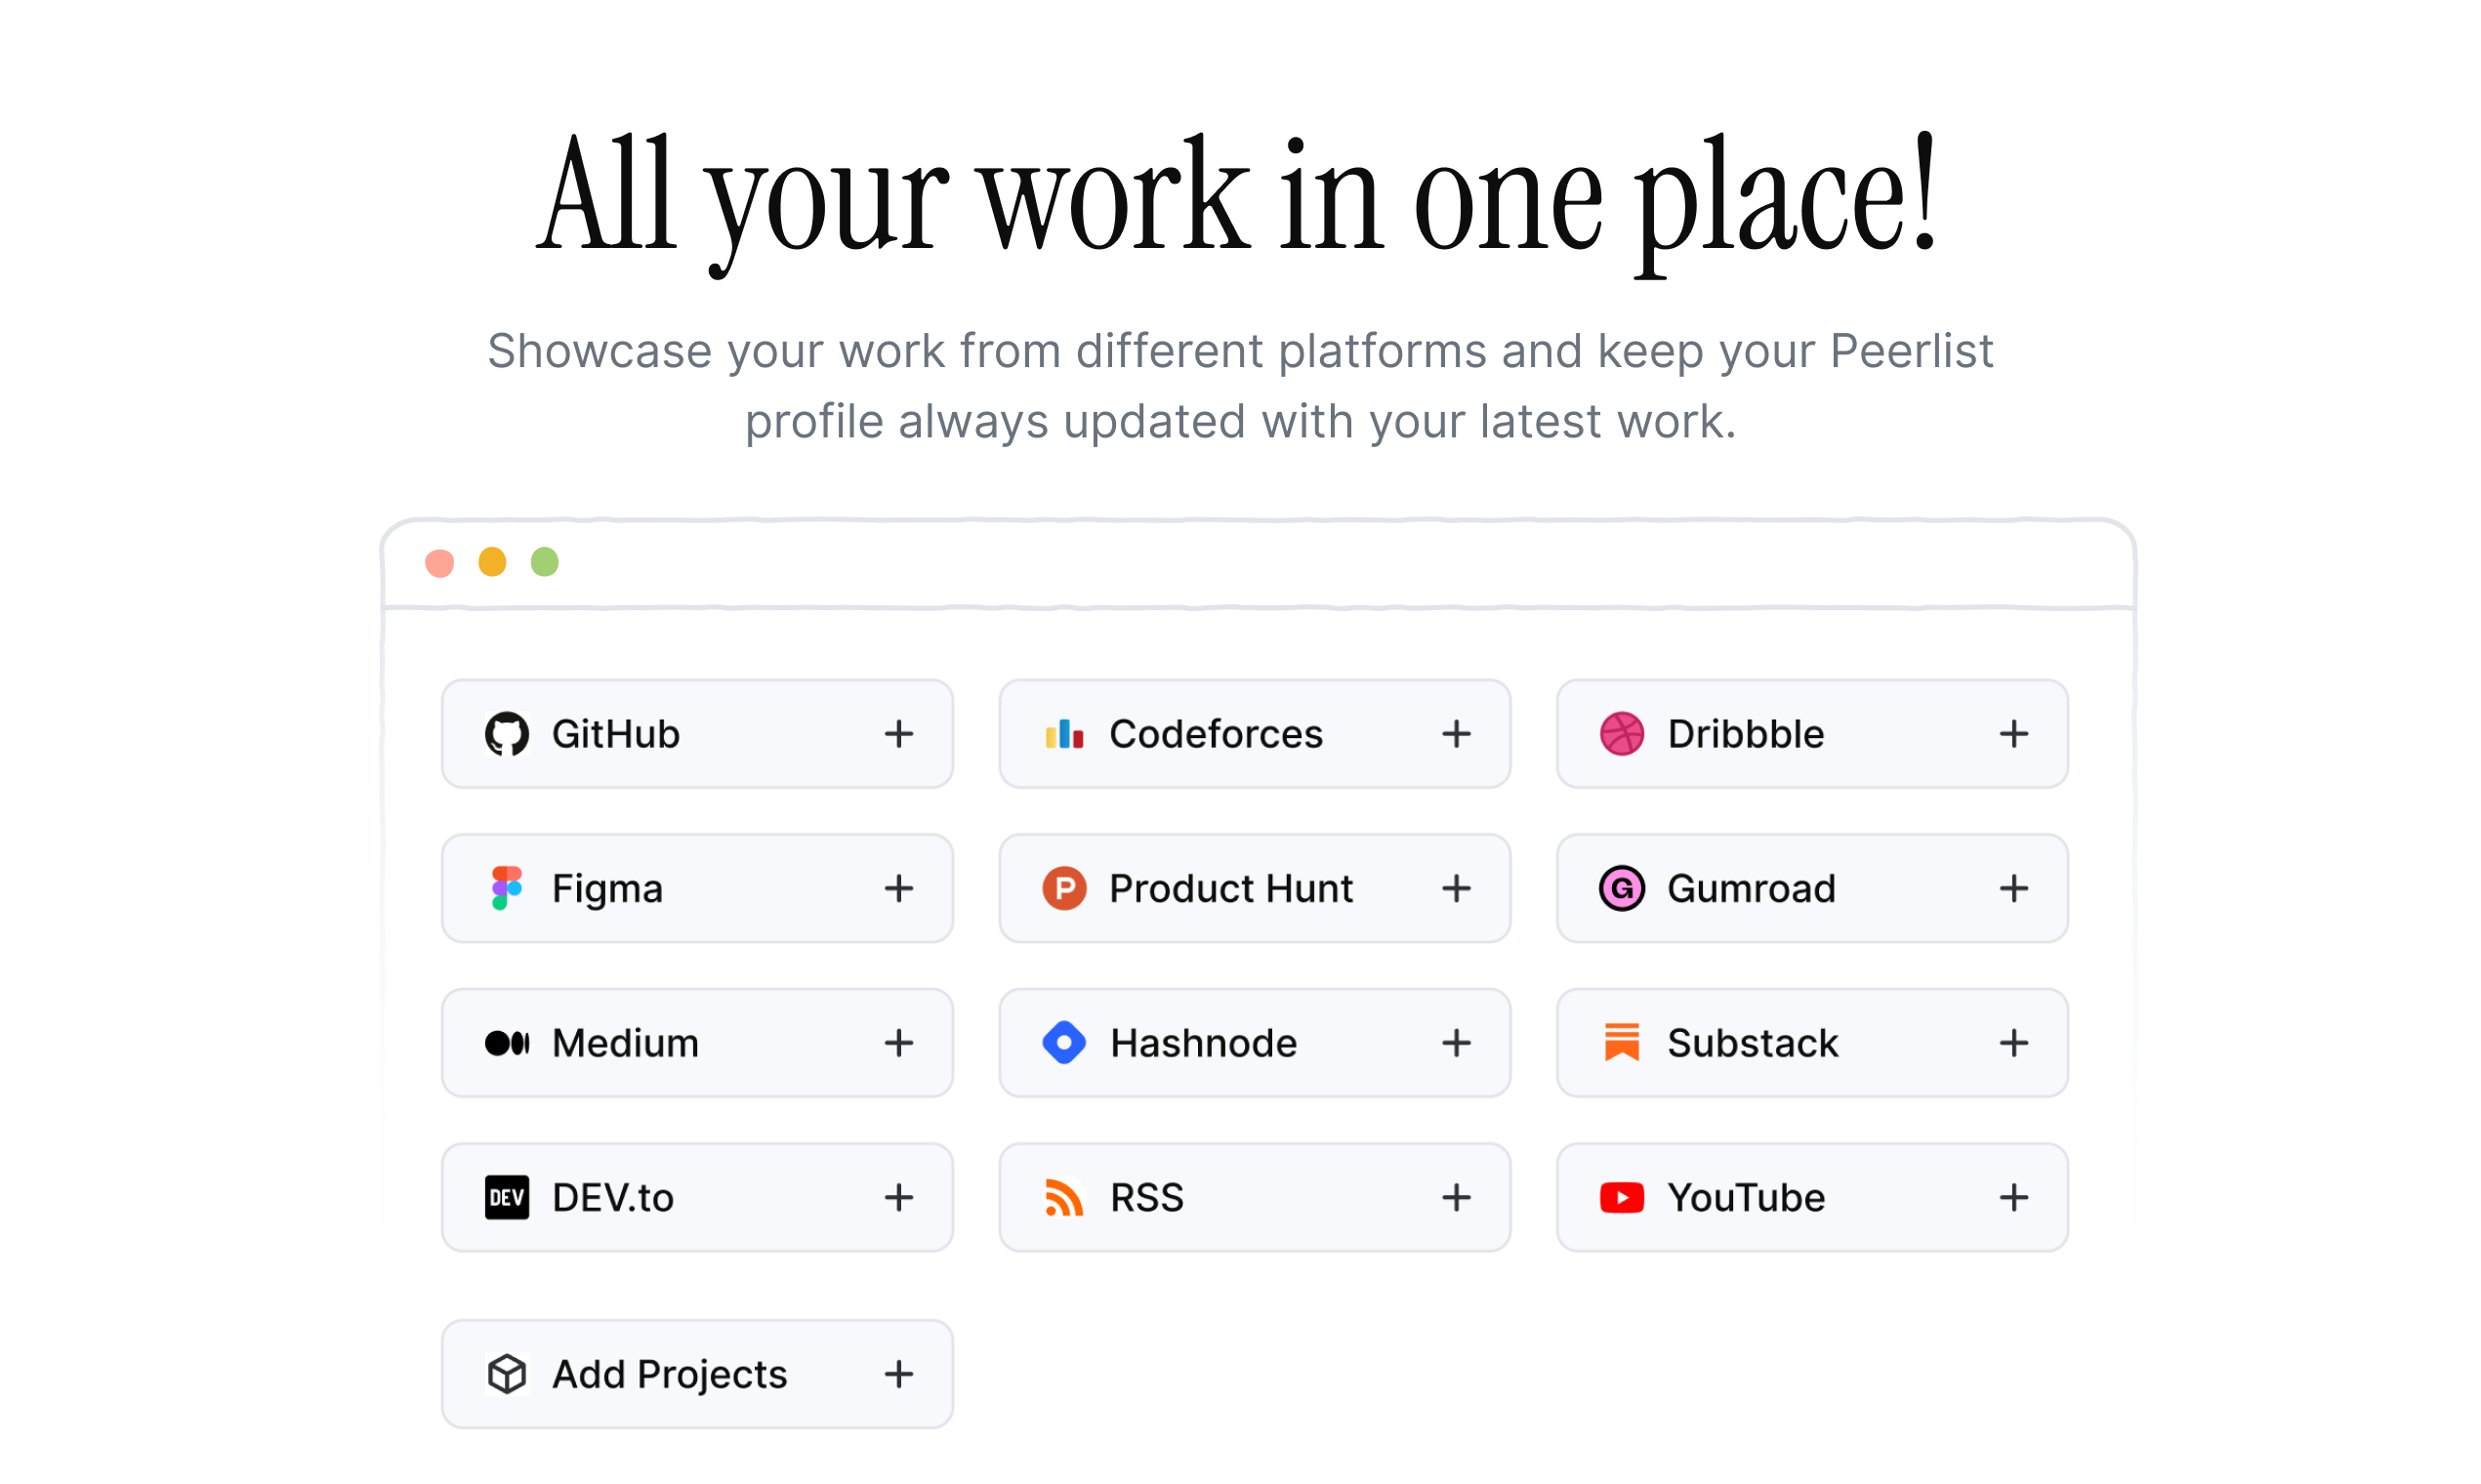Add DEV.to using its plus sign
The height and width of the screenshot is (1484, 2481).
[899, 1197]
